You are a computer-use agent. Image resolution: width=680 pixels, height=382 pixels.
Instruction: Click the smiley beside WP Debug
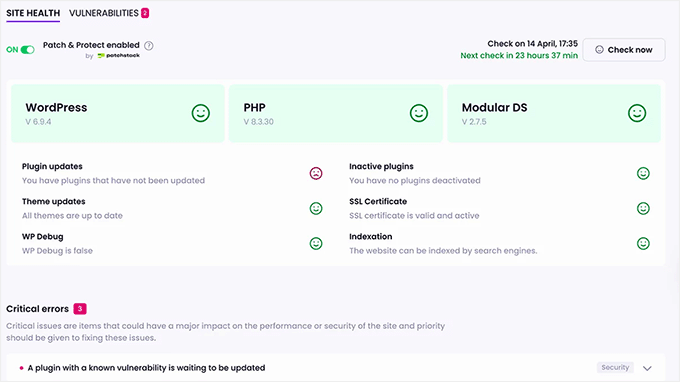click(x=316, y=244)
